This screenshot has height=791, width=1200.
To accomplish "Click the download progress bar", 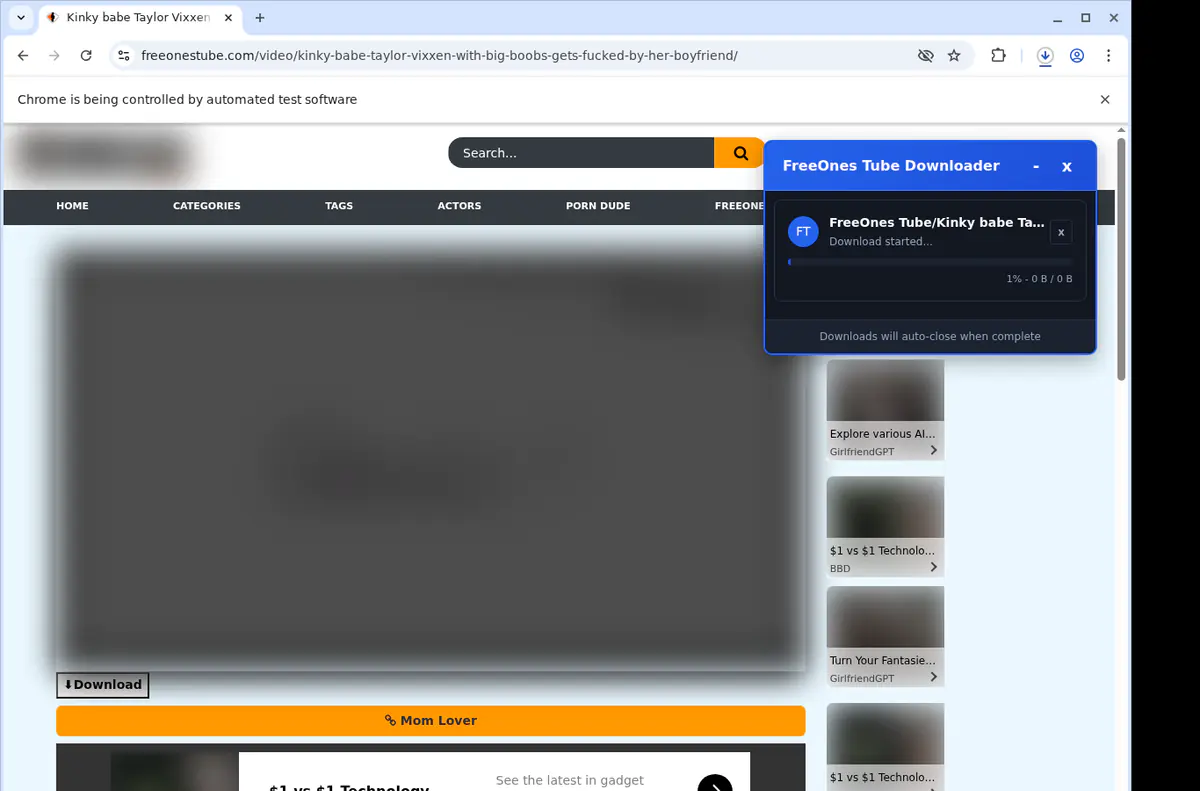I will [x=930, y=262].
